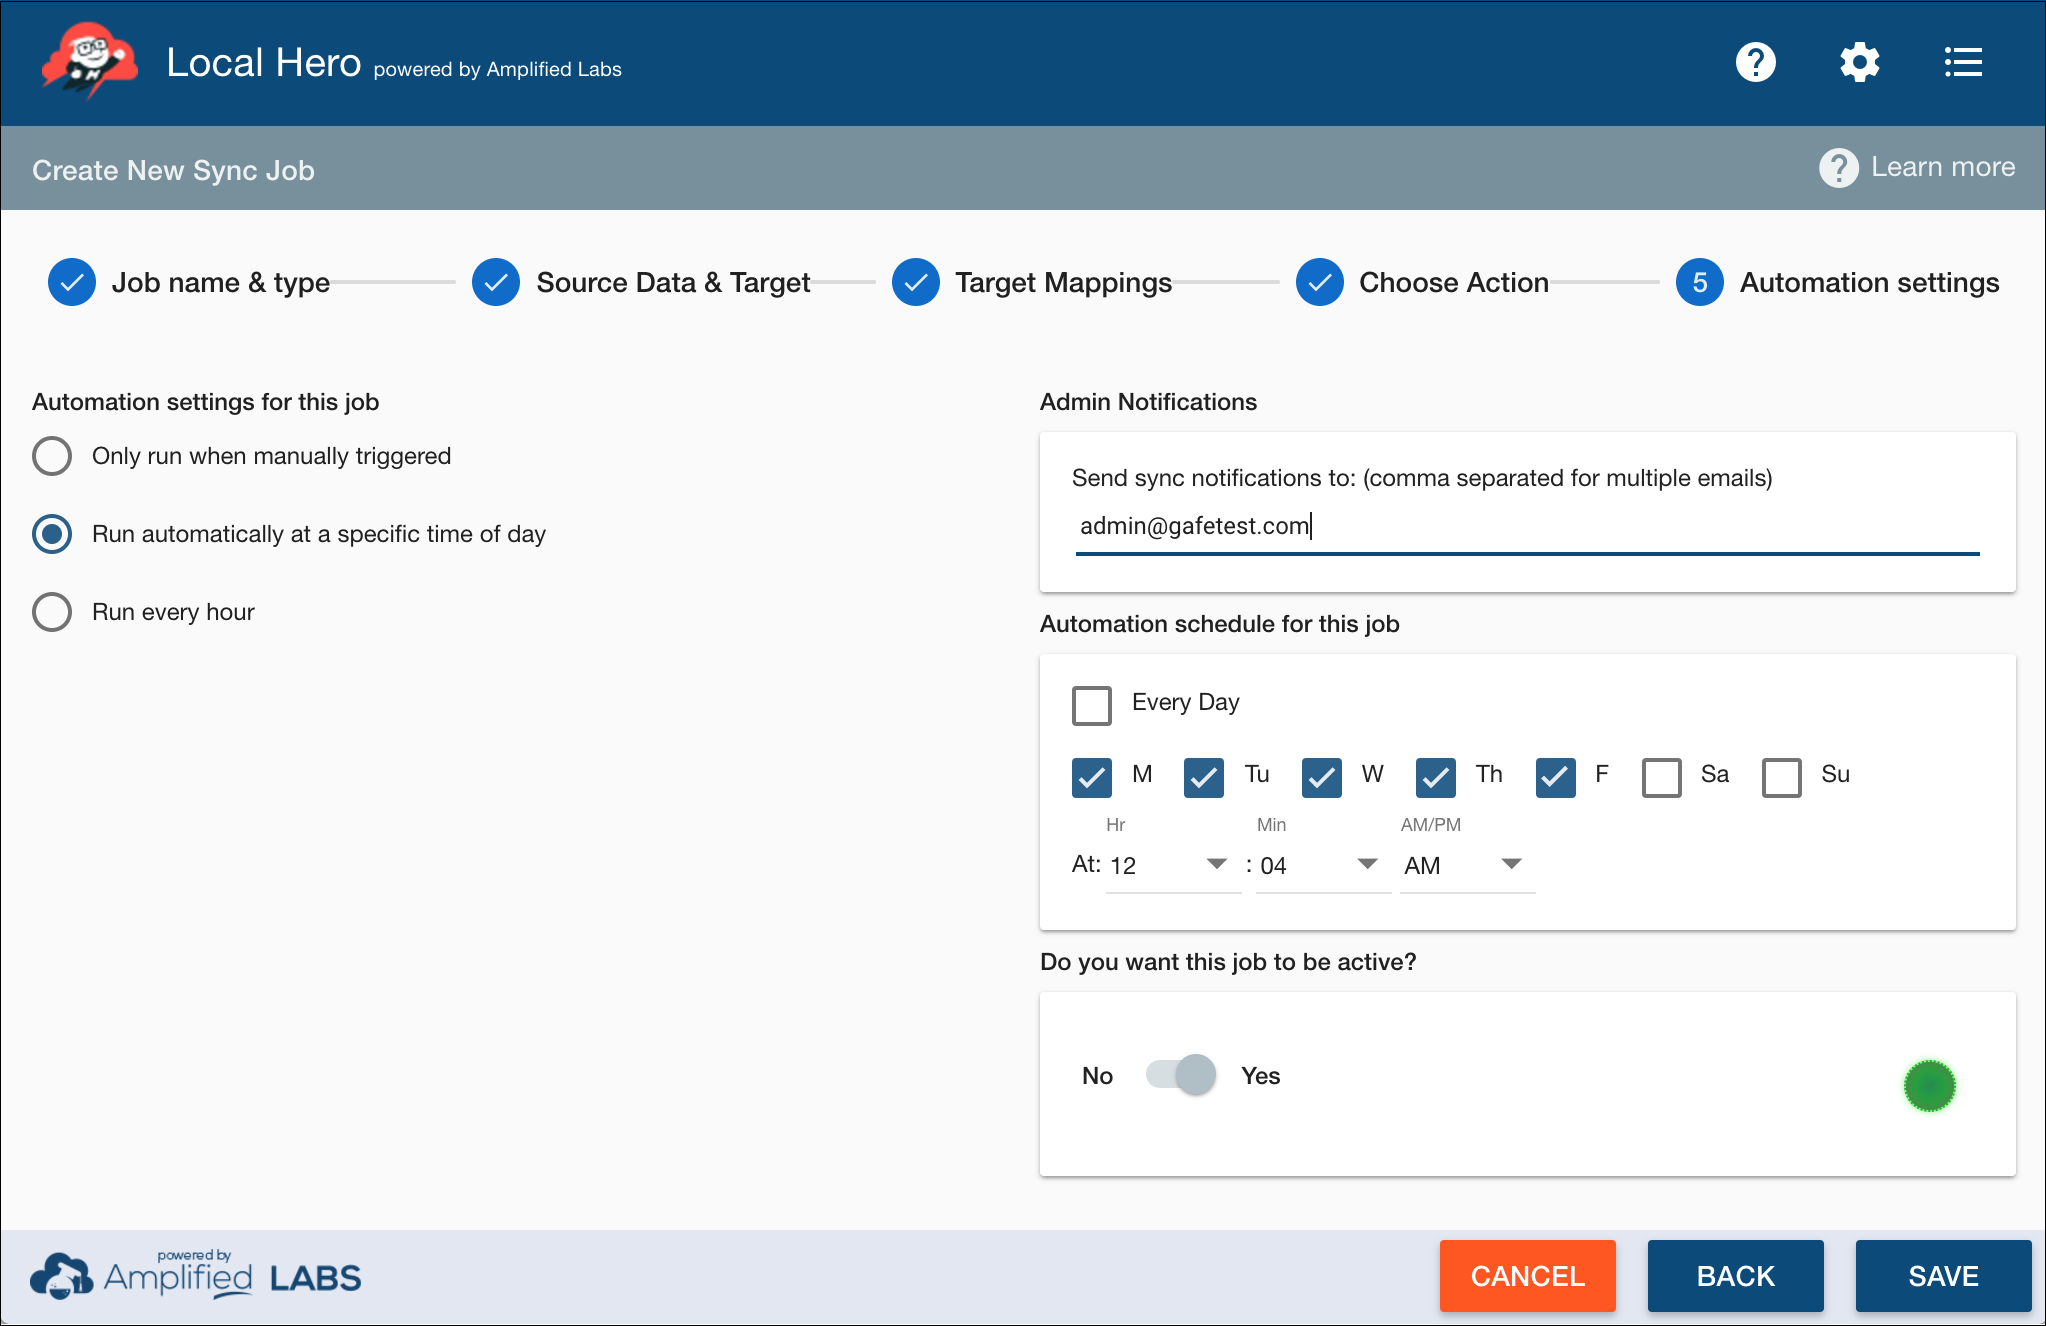Screen dimensions: 2046x1326
Task: Enable the Saturday checkbox
Action: (1661, 778)
